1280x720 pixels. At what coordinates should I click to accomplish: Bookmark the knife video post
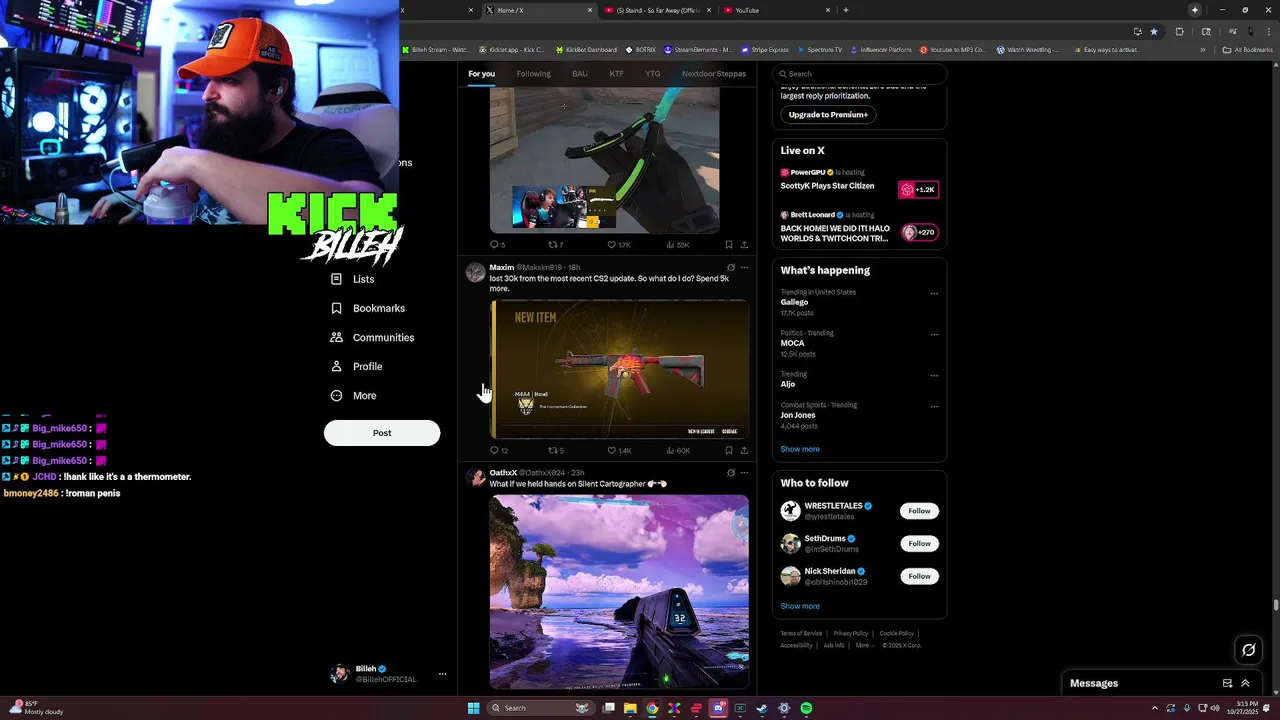click(x=728, y=244)
